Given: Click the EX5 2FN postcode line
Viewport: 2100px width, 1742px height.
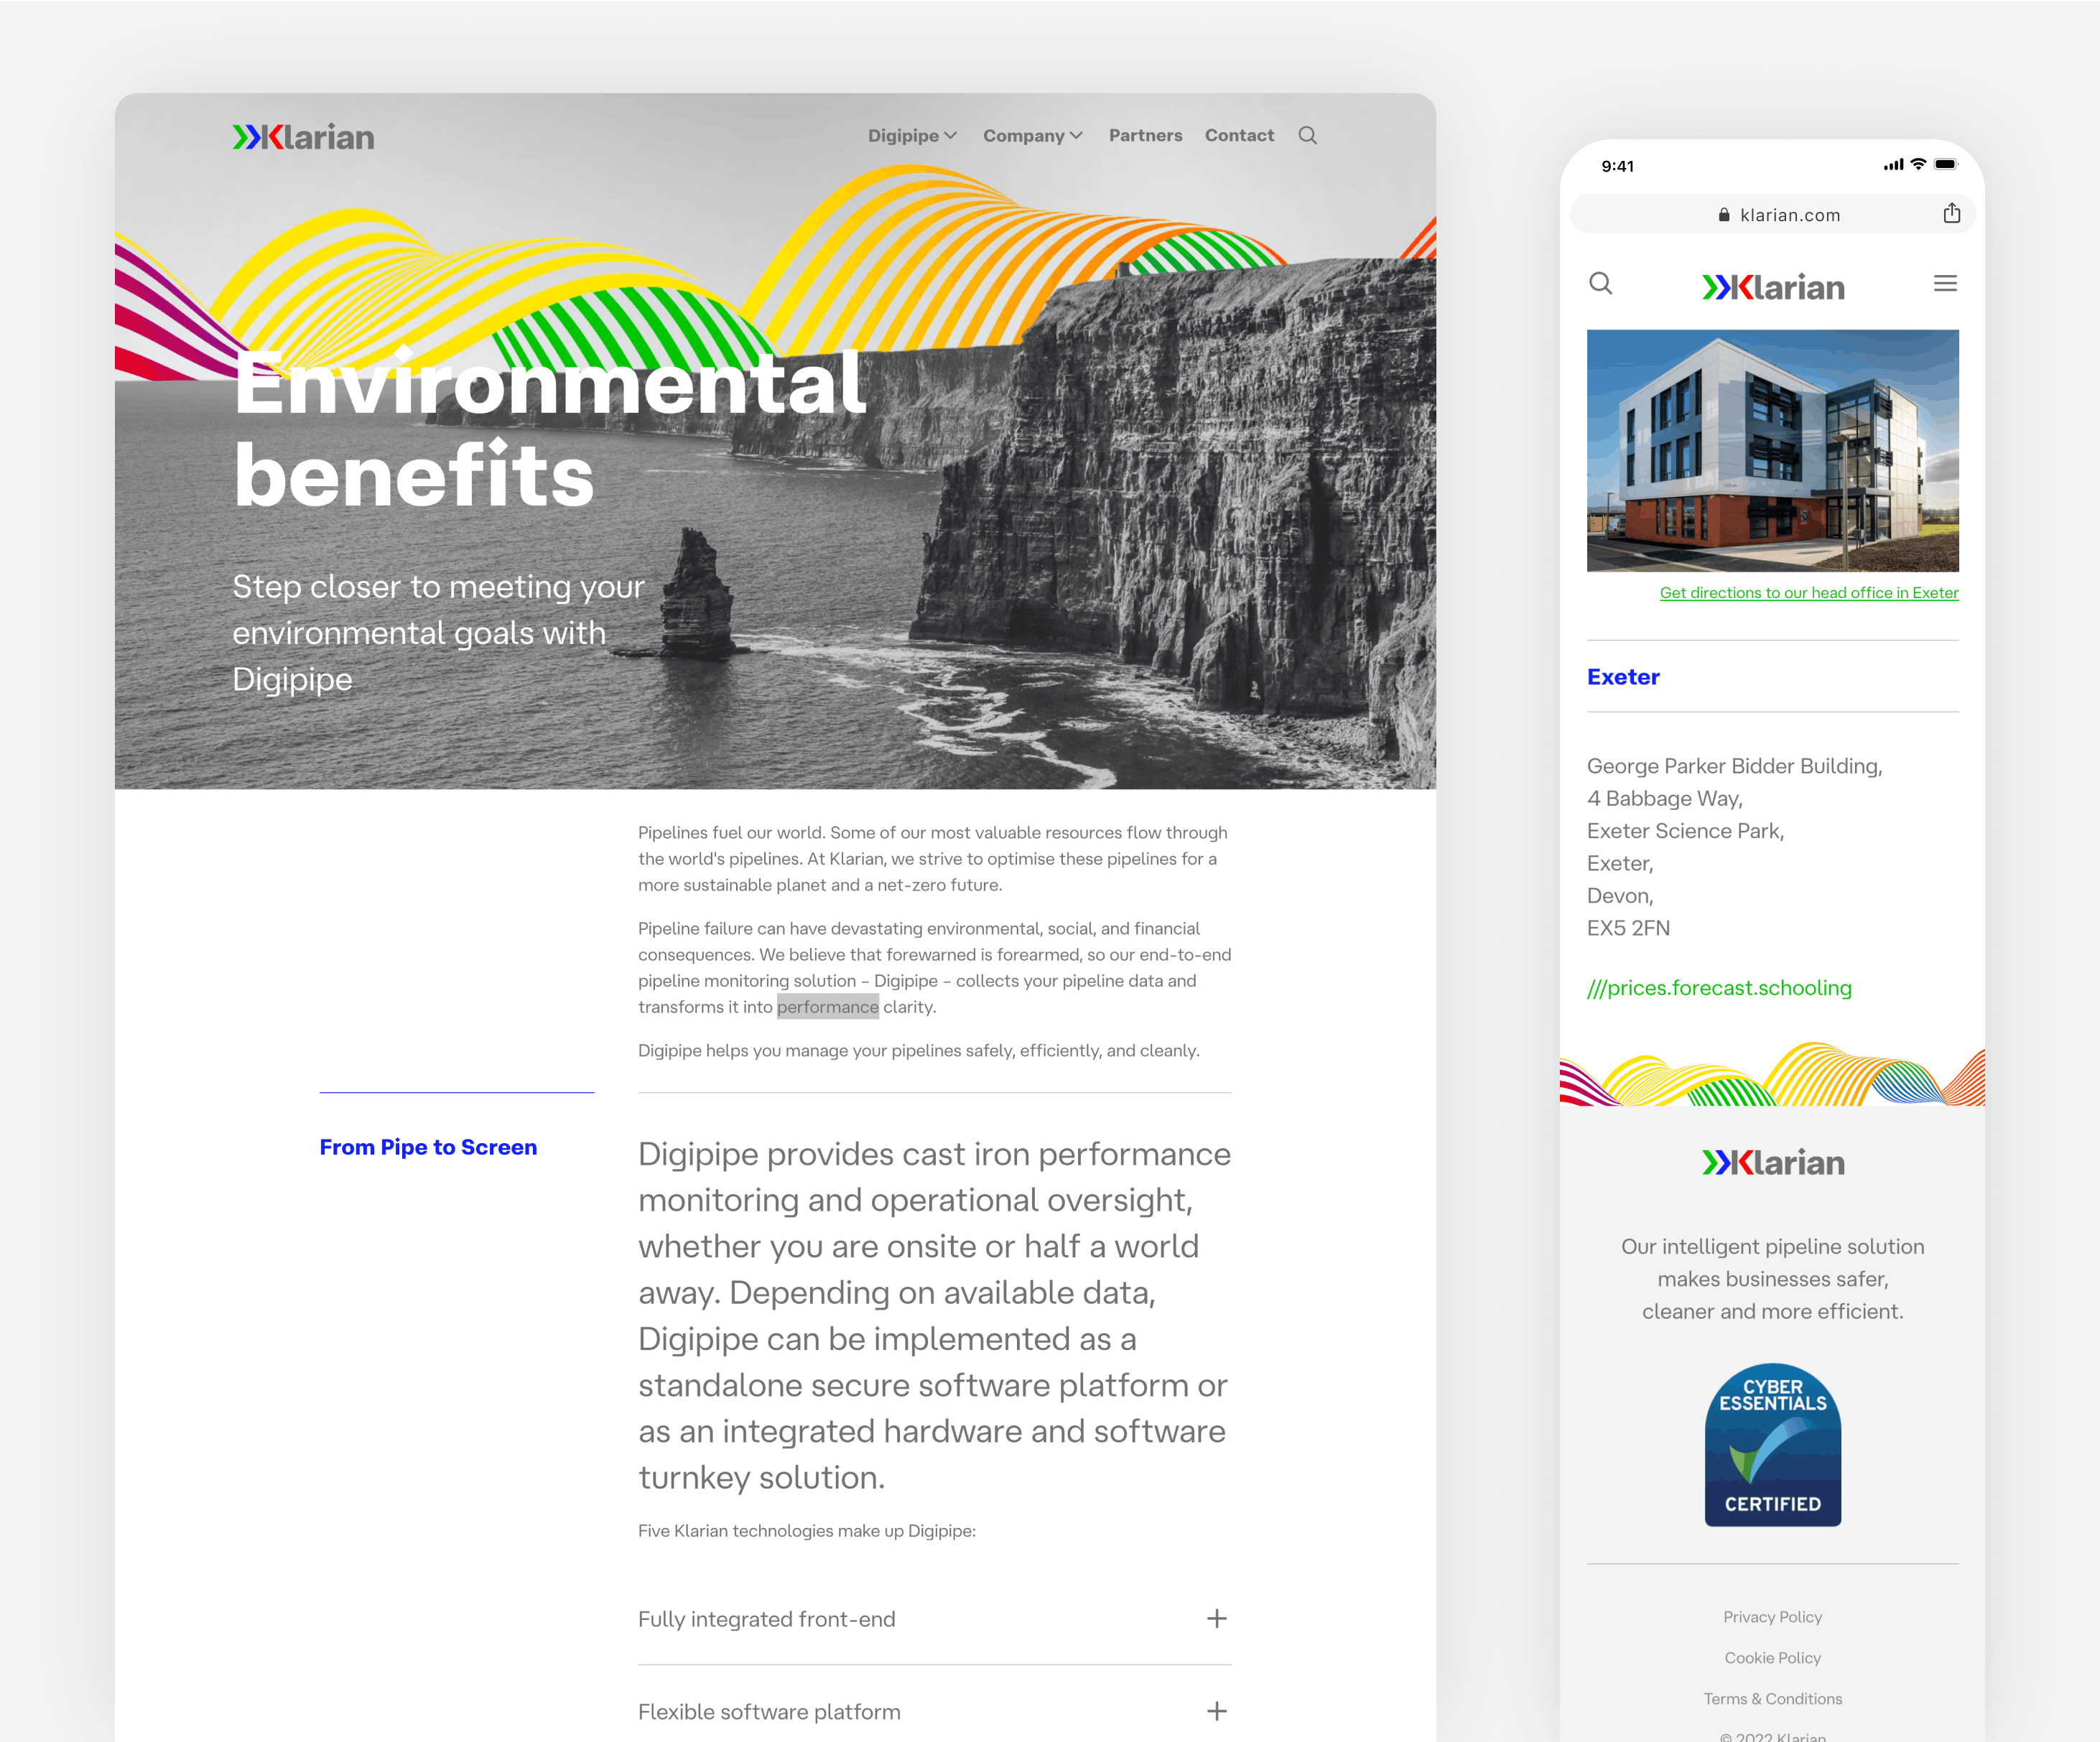Looking at the screenshot, I should pos(1628,928).
